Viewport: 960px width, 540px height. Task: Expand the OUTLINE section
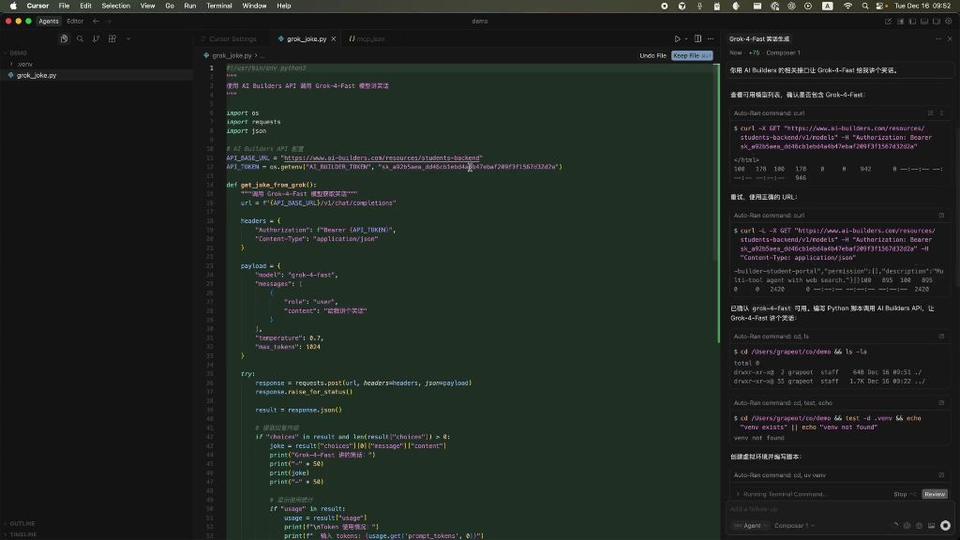pos(22,523)
